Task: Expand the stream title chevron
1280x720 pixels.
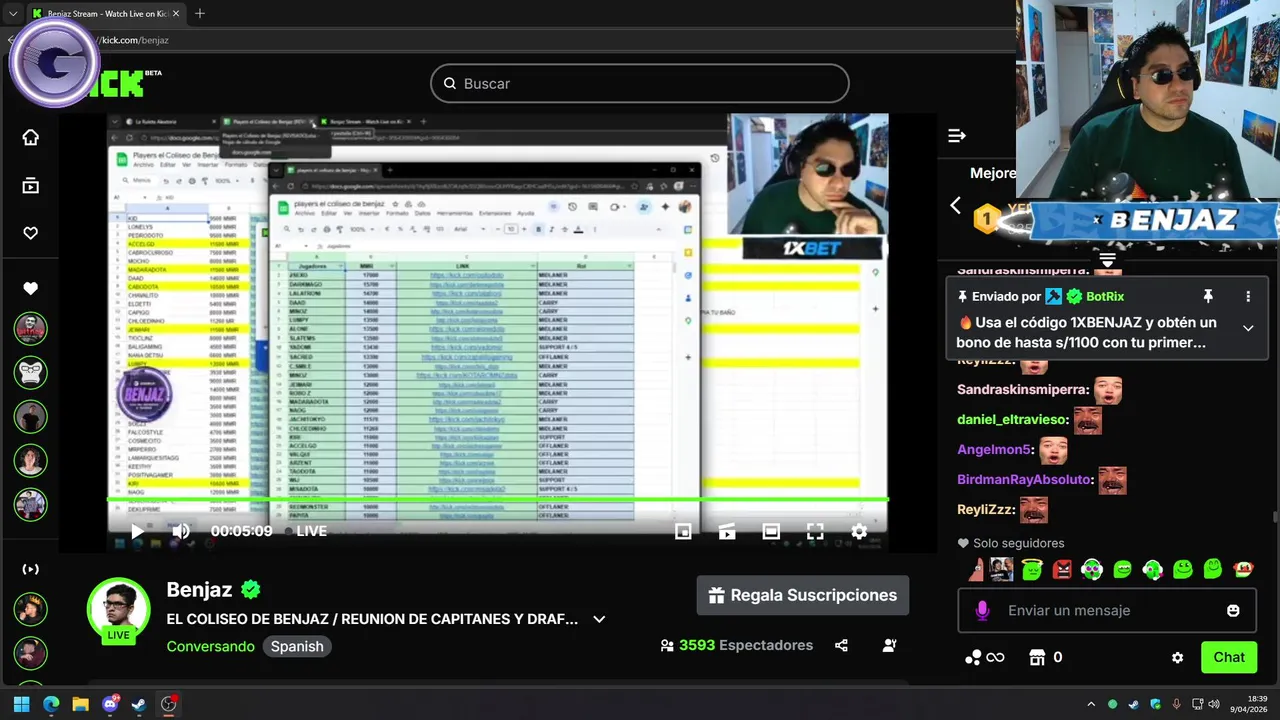Action: [599, 619]
